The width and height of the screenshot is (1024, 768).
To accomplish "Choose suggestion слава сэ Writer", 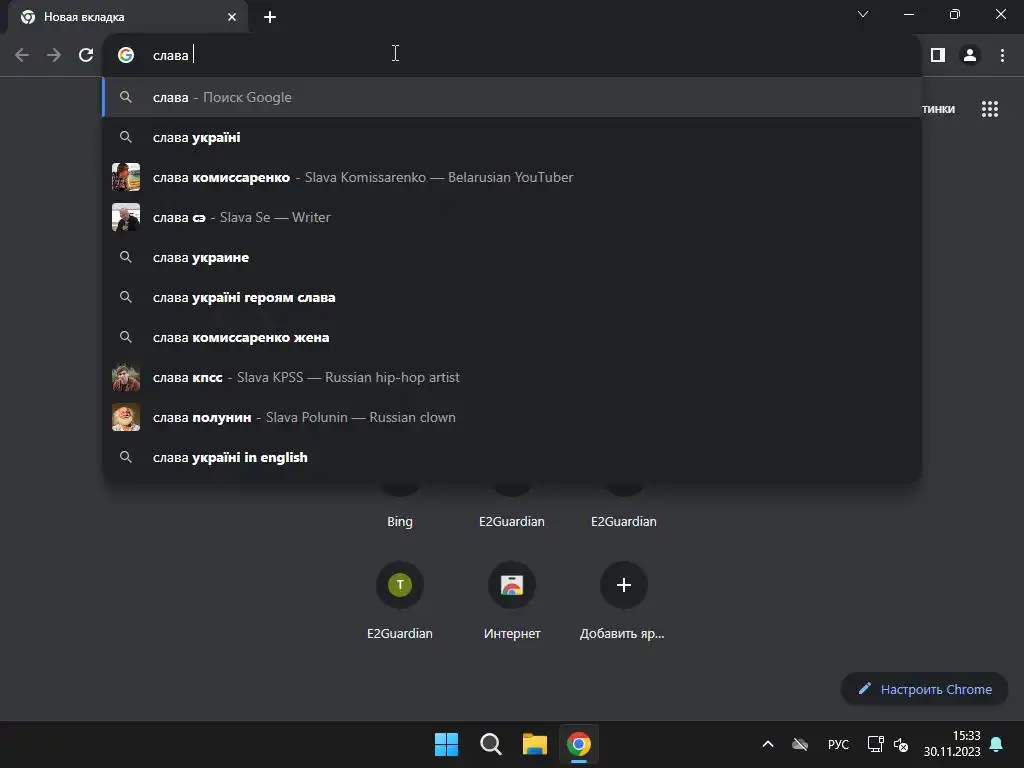I will [512, 217].
